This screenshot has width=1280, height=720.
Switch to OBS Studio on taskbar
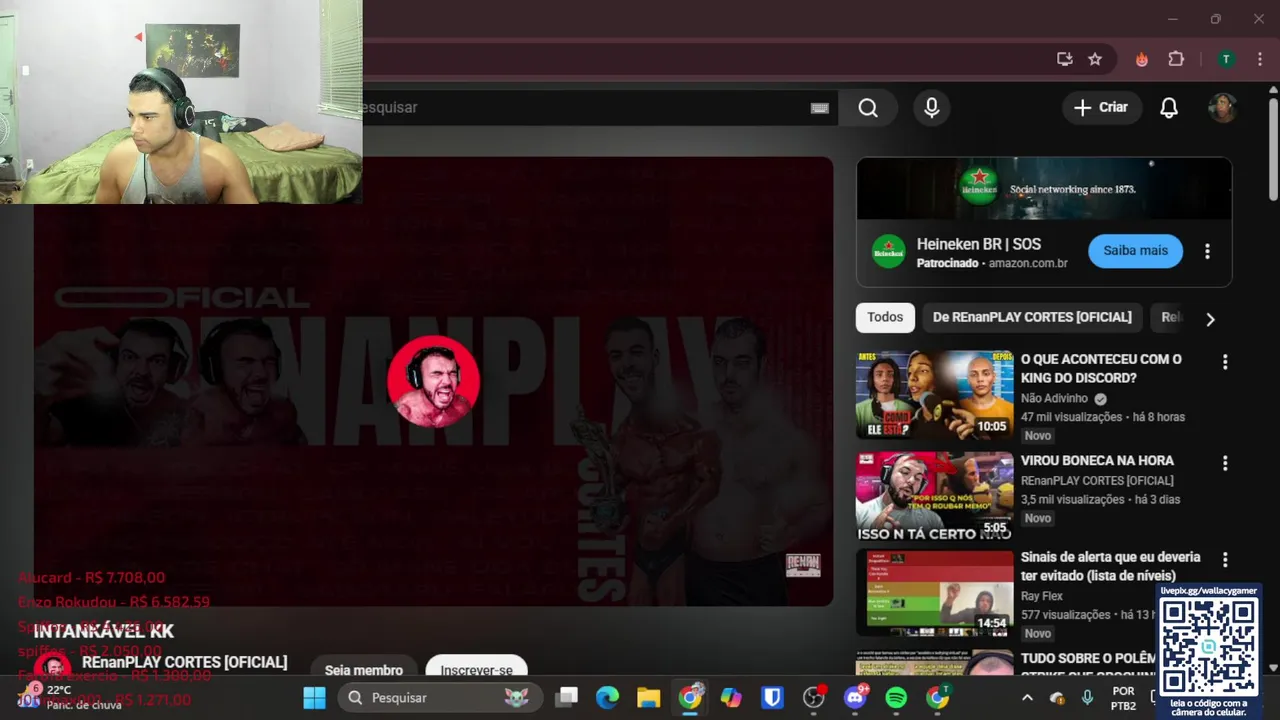814,698
